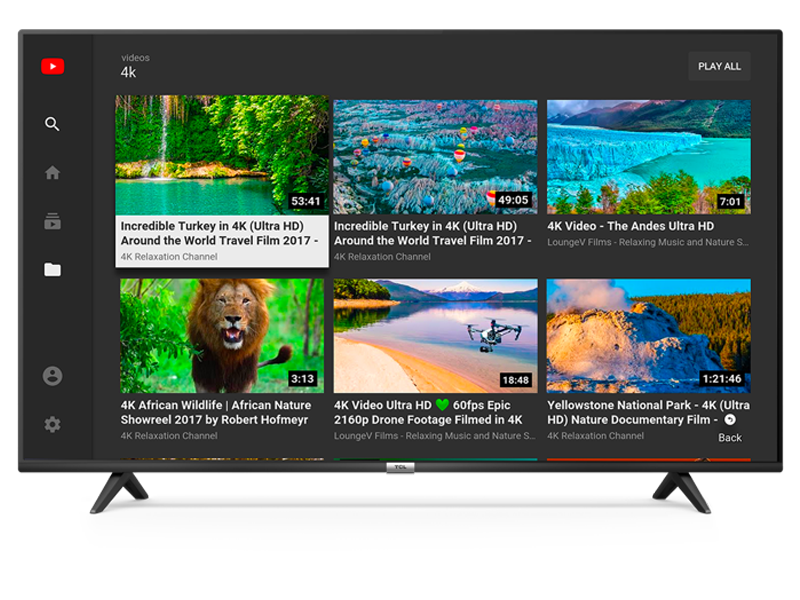Click the Back button

point(730,438)
